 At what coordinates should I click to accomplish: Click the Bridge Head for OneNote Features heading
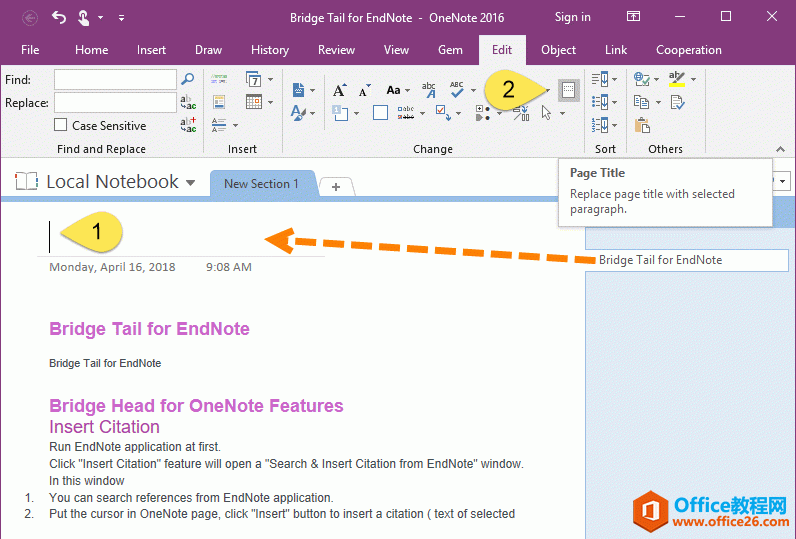click(196, 406)
